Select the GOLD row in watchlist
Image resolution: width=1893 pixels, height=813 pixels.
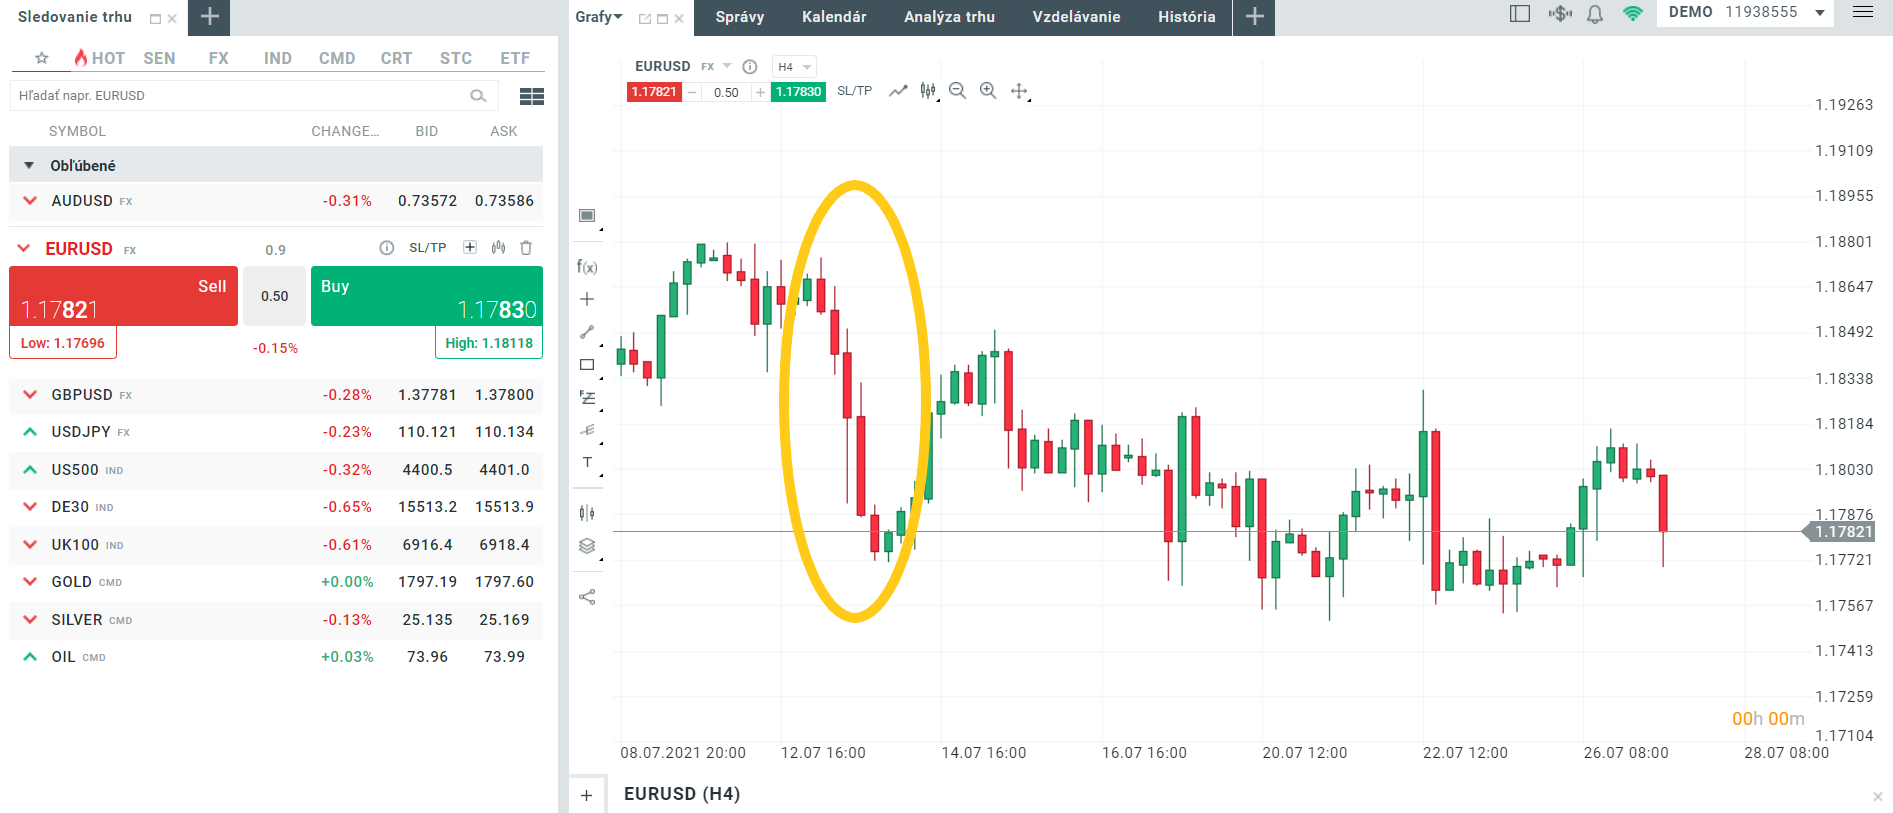click(276, 582)
